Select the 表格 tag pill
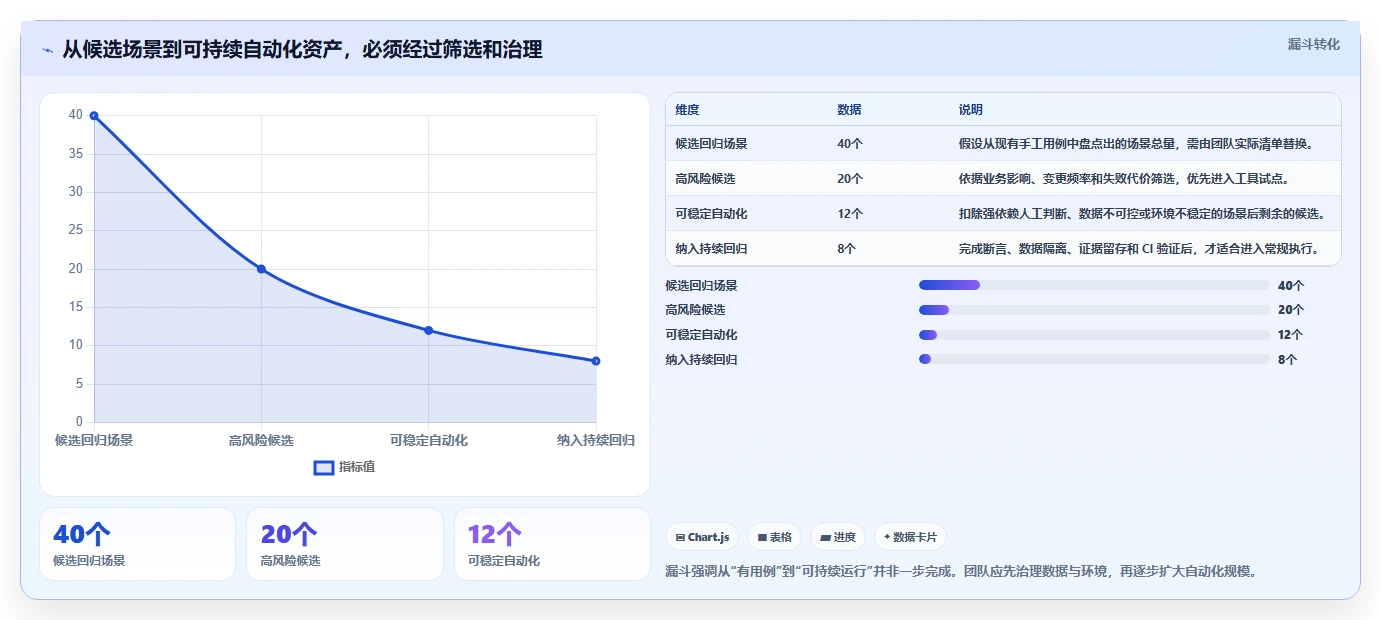The width and height of the screenshot is (1381, 620). coord(775,537)
